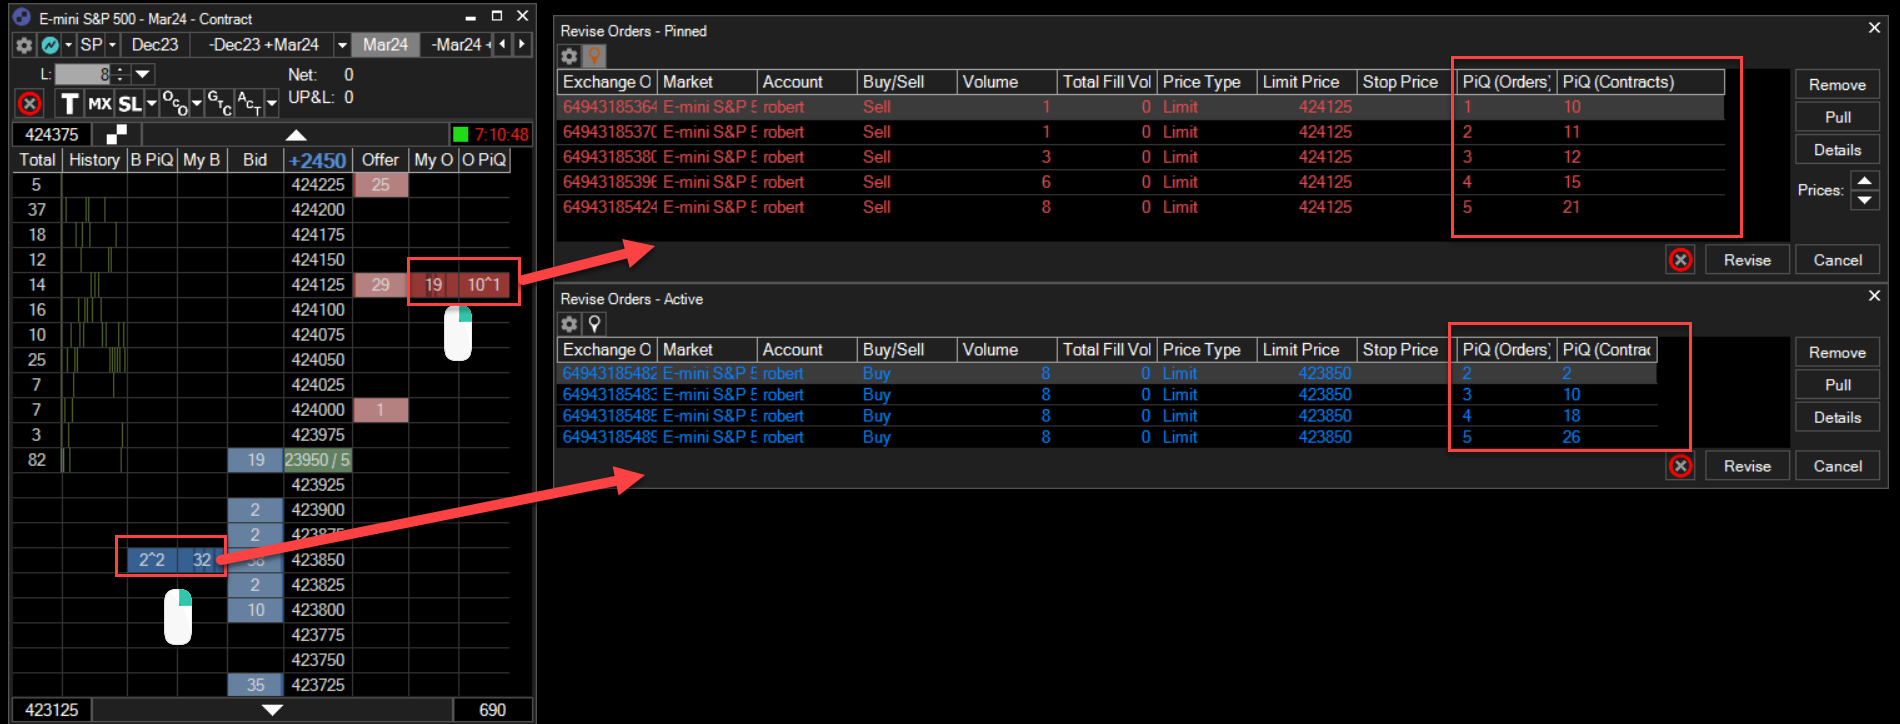Select the Mar24 contract tab
The image size is (1900, 724).
point(385,45)
